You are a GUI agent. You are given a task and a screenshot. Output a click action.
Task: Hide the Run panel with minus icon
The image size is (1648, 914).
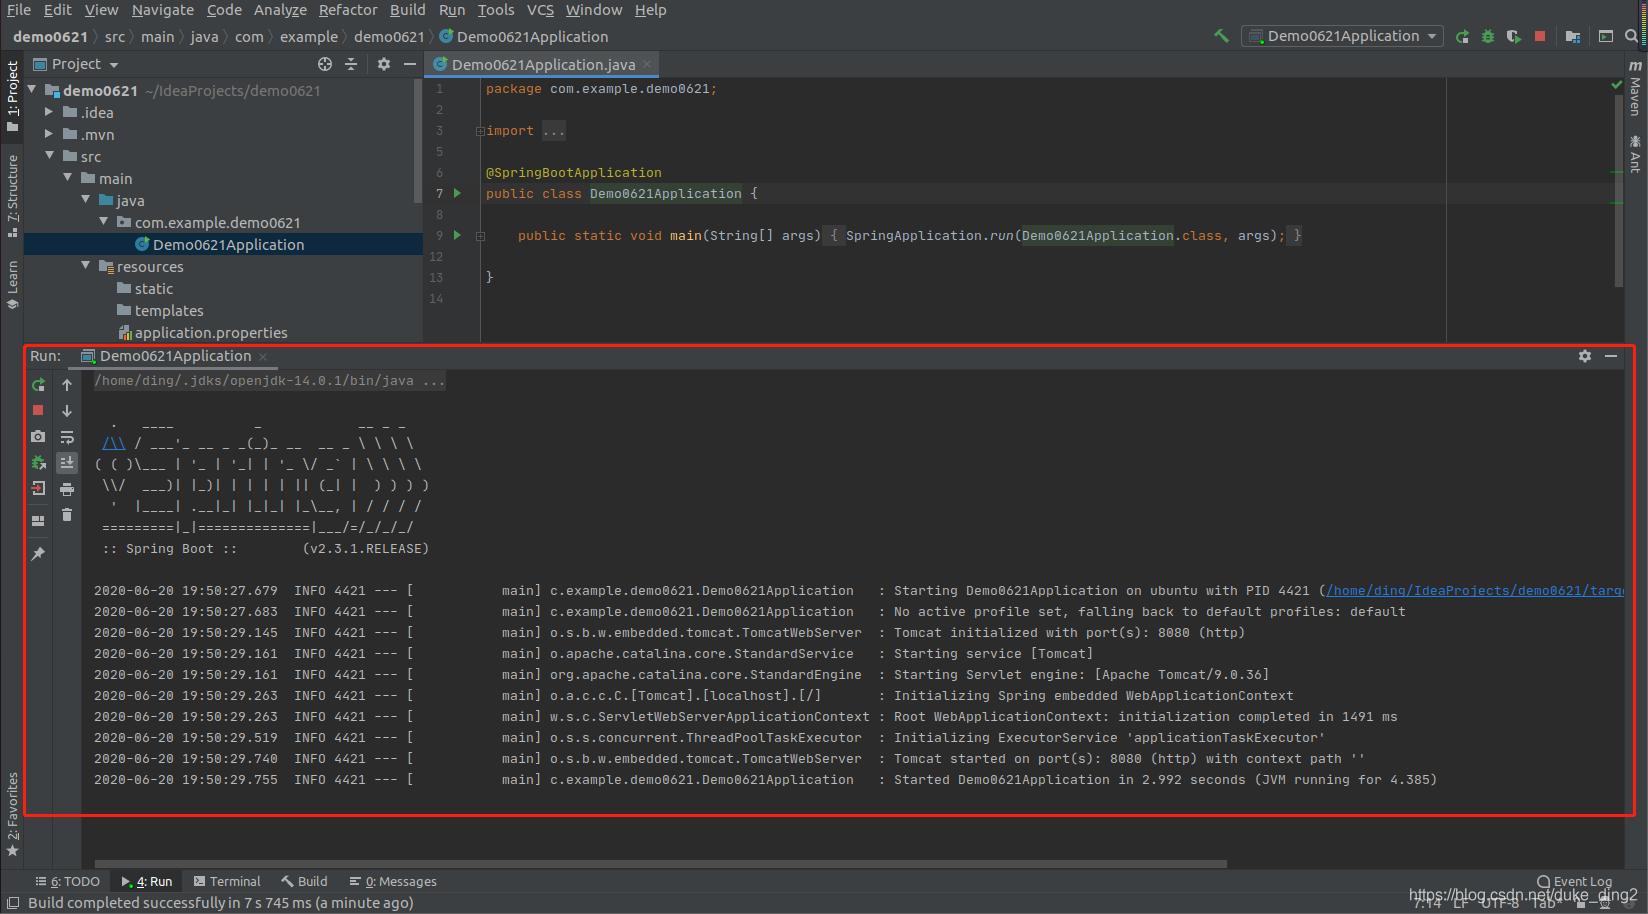(x=1611, y=356)
